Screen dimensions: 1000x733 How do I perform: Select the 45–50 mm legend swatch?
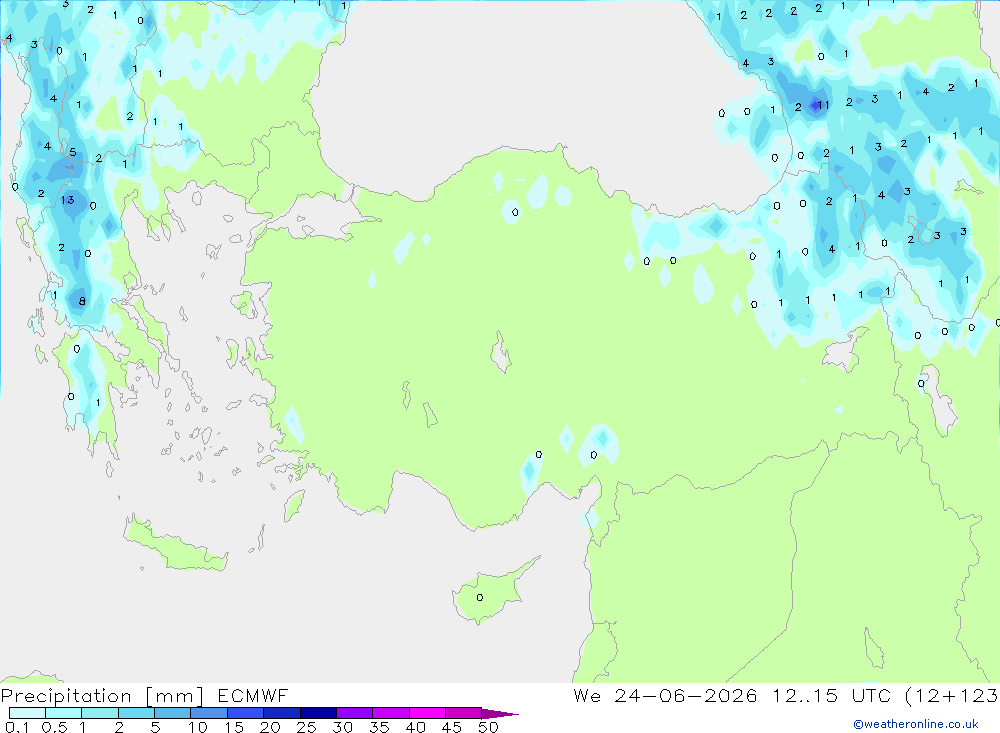pos(464,713)
